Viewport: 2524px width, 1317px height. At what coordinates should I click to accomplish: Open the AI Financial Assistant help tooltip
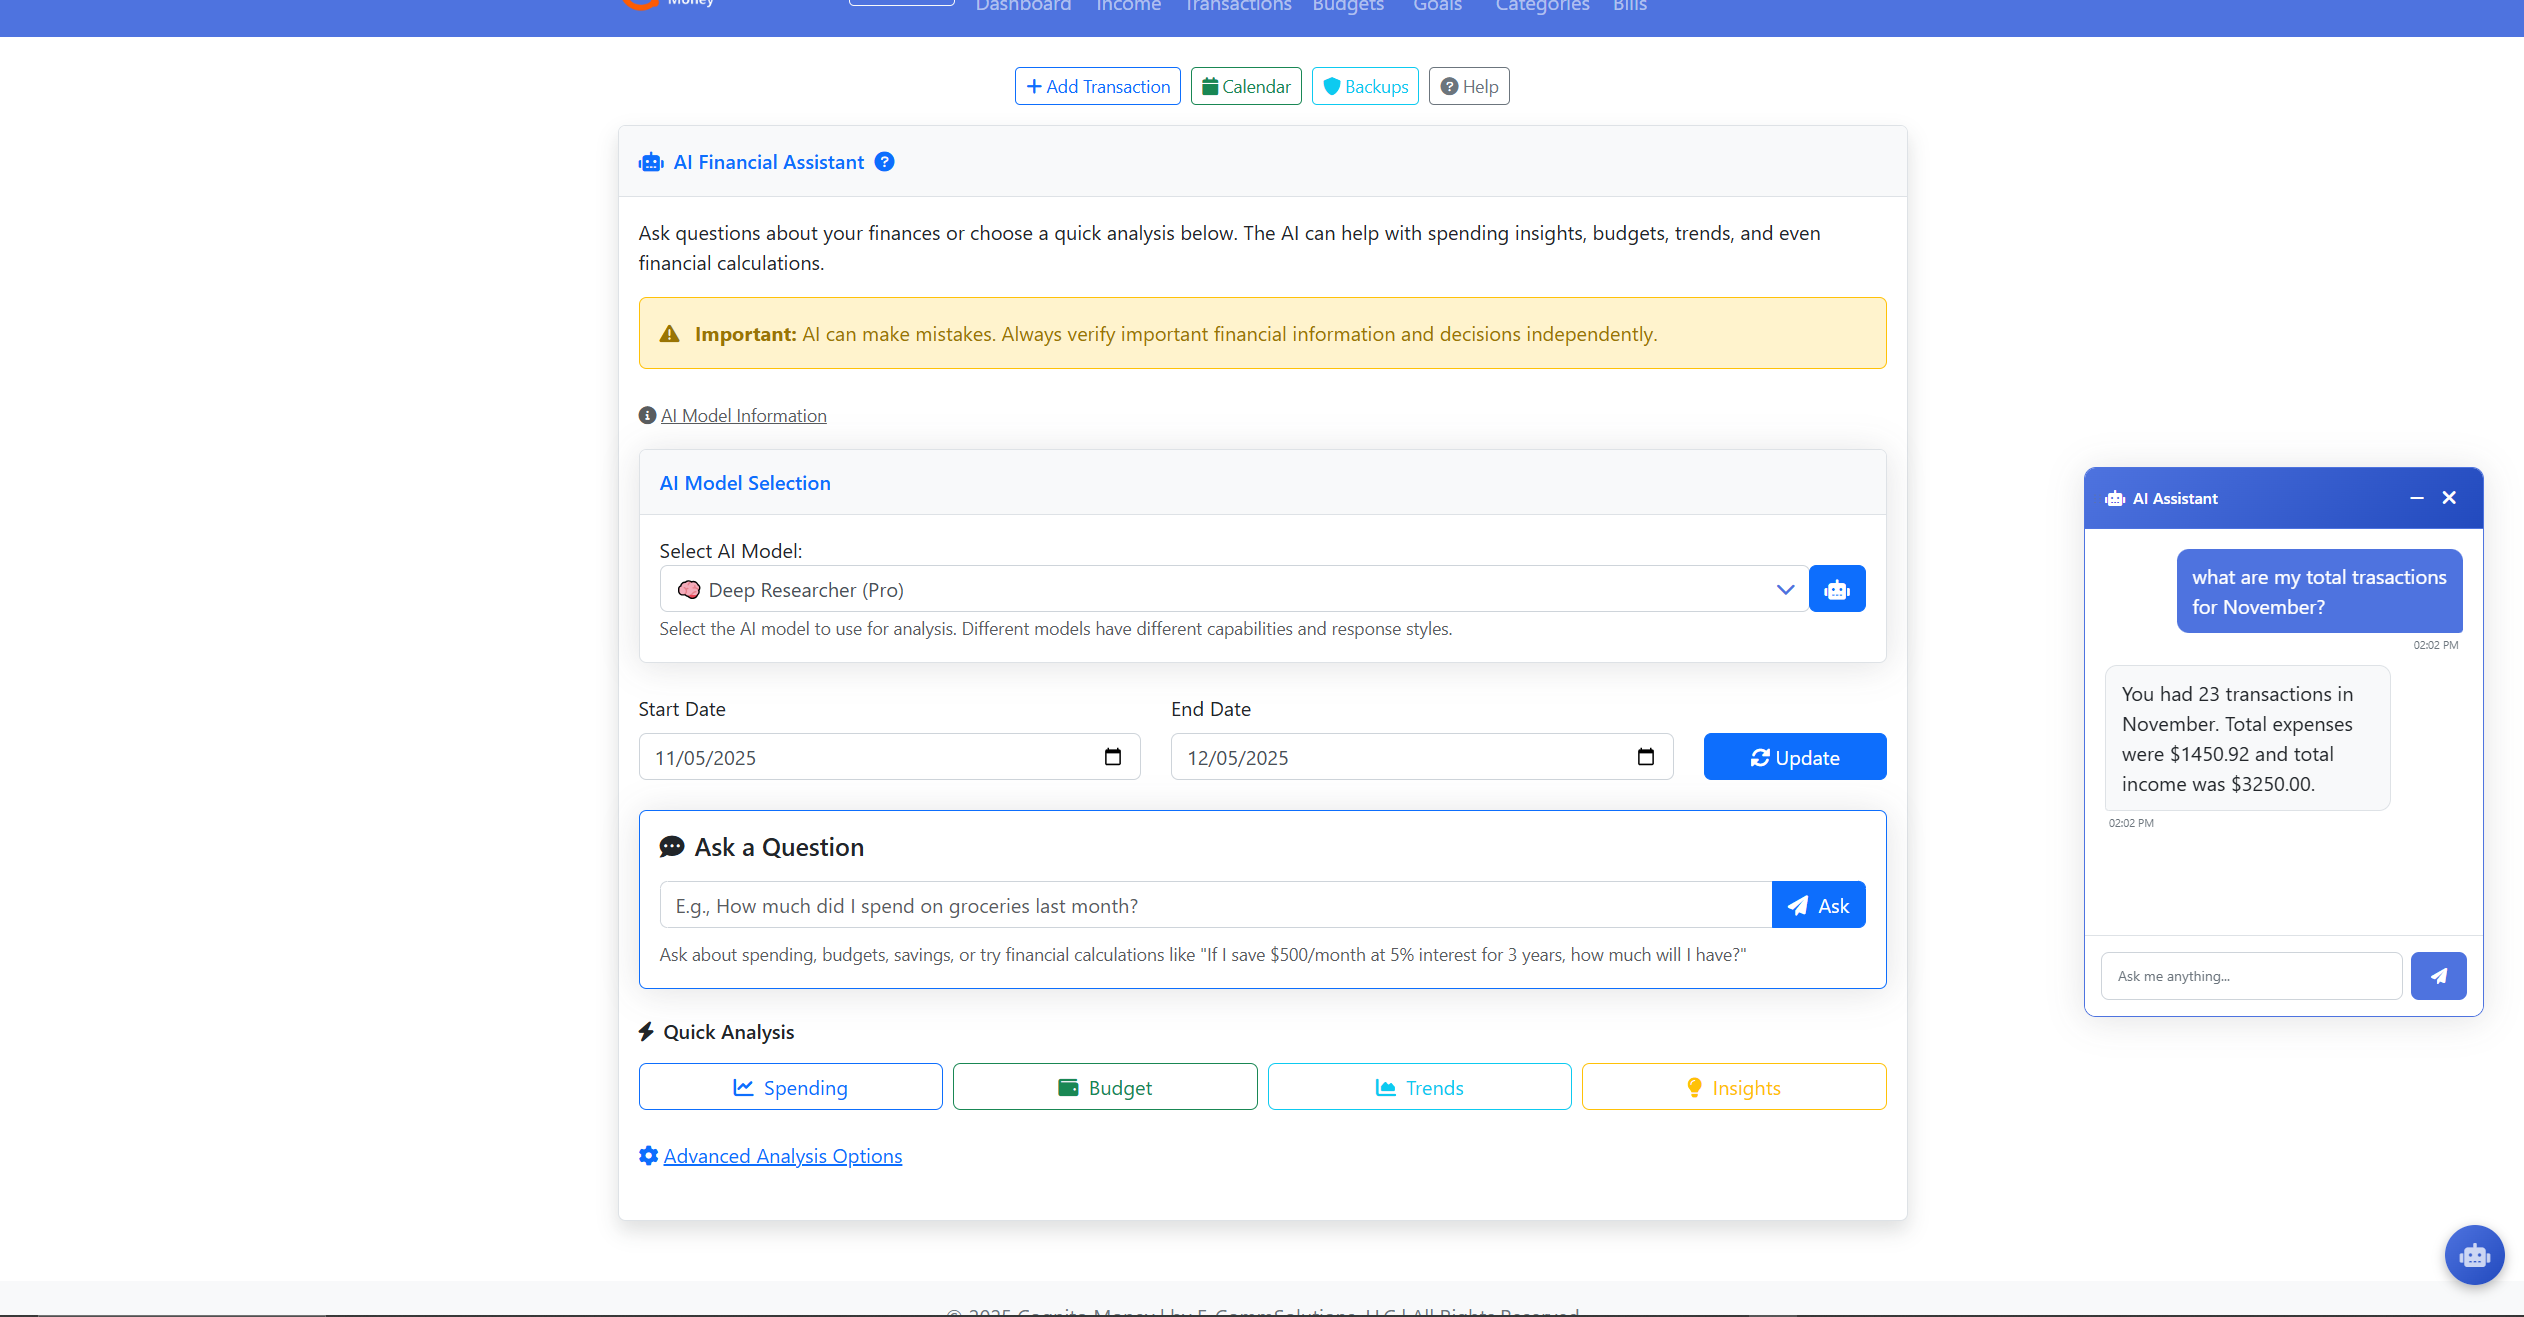[x=884, y=161]
